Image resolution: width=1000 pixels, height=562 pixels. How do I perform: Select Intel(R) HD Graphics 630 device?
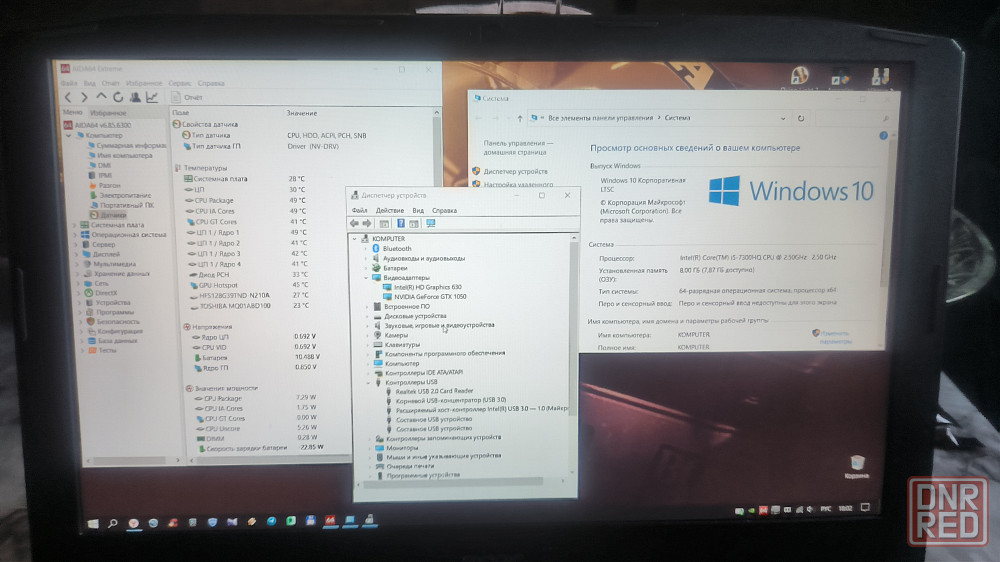pyautogui.click(x=422, y=287)
